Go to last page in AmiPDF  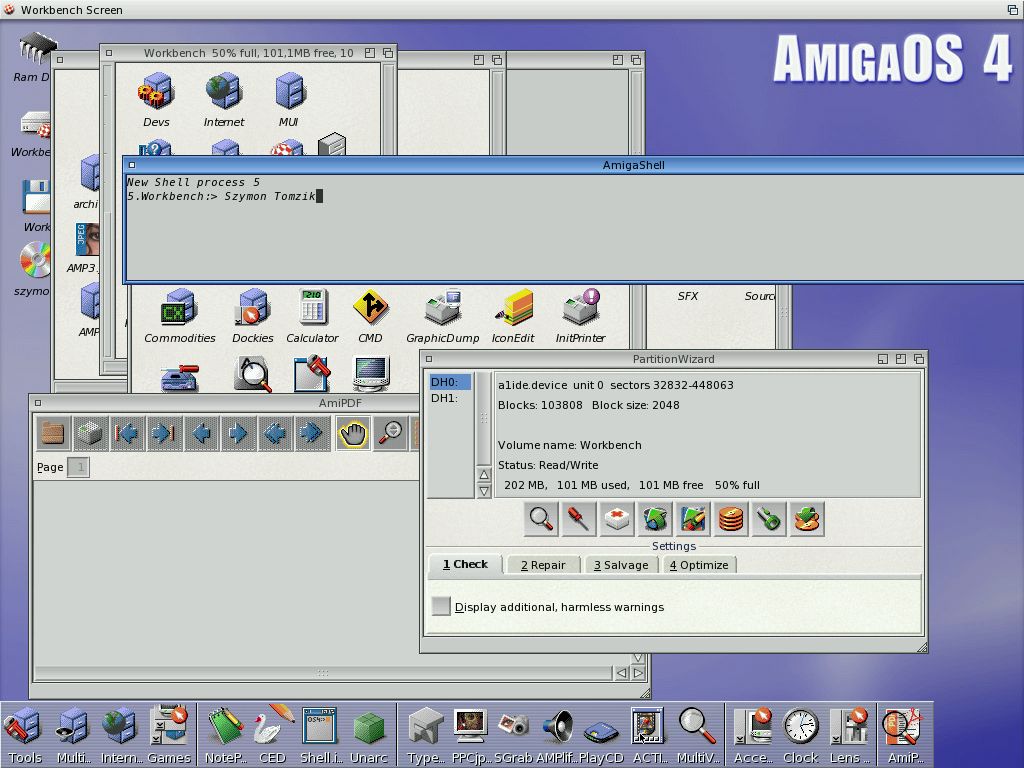165,433
